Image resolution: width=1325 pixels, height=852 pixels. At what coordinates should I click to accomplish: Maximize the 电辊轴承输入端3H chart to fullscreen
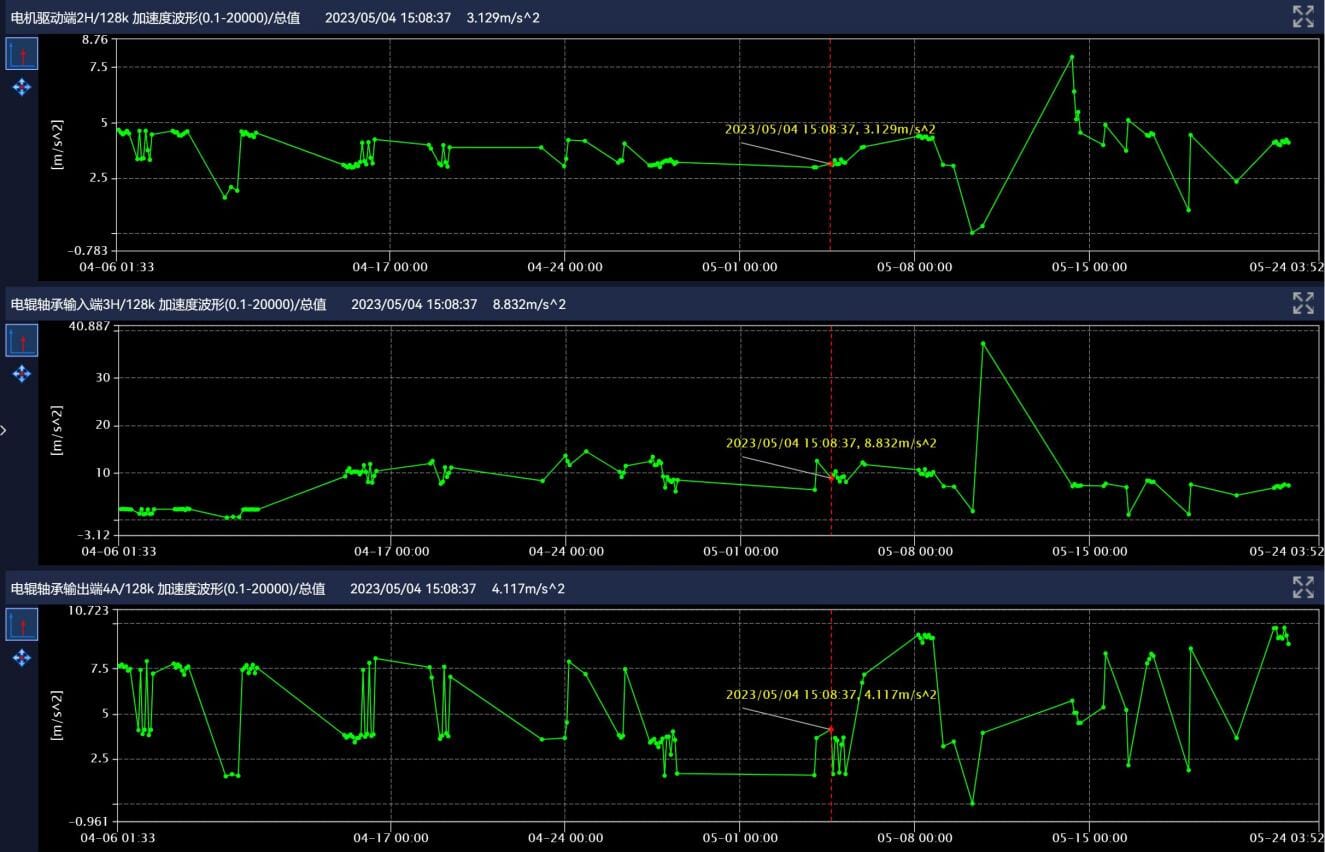click(1302, 303)
